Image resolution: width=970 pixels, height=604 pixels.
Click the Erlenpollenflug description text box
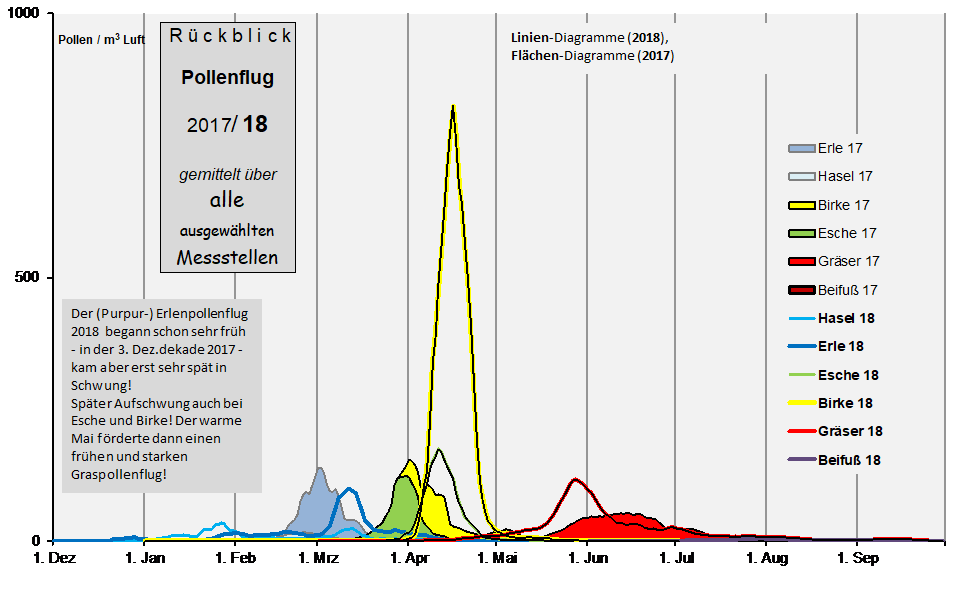click(x=160, y=394)
